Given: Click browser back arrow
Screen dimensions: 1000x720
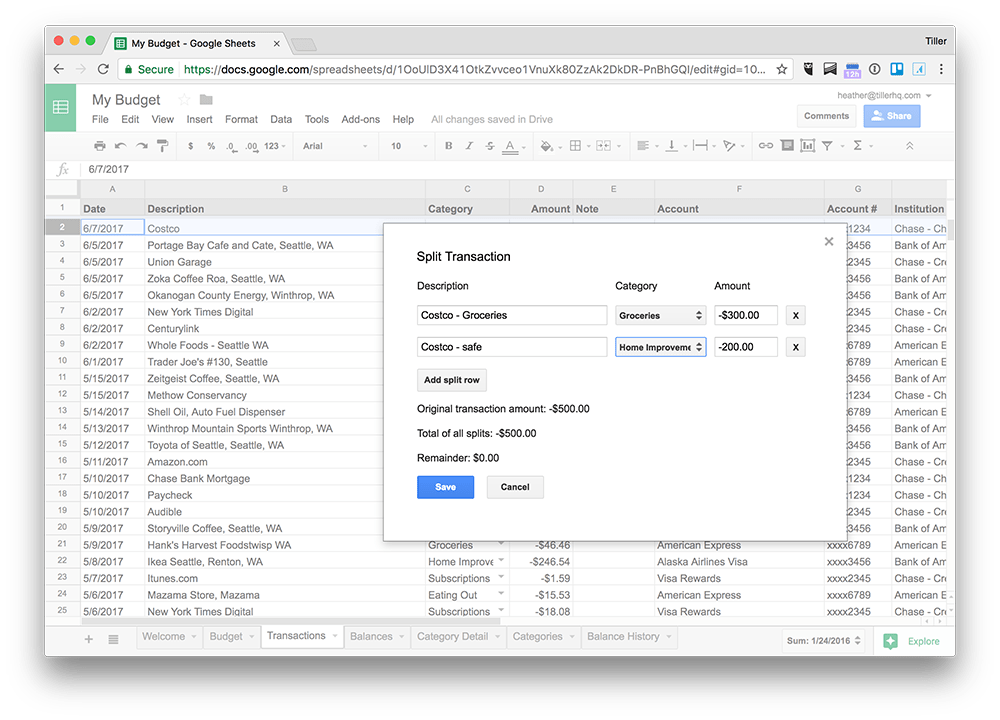Looking at the screenshot, I should (59, 69).
